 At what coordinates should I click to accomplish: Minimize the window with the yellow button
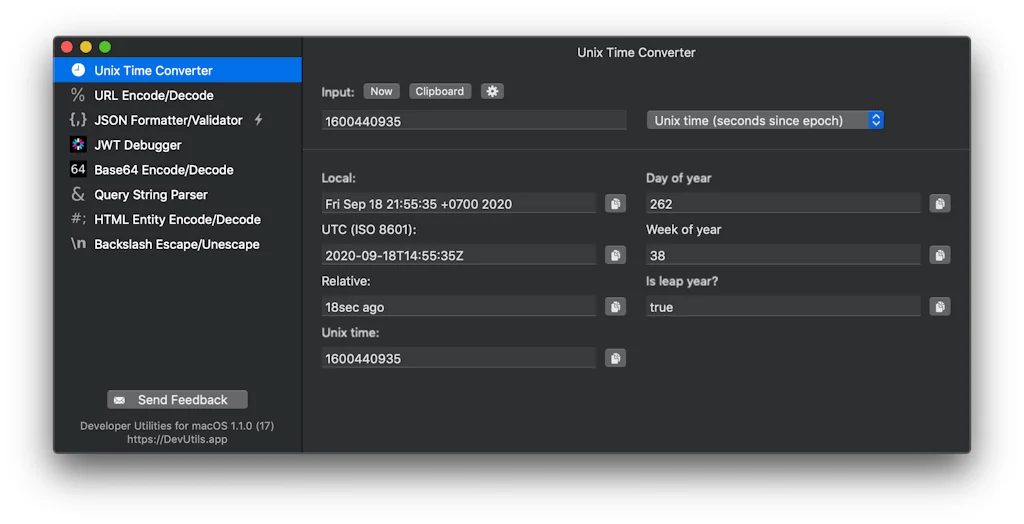point(86,46)
